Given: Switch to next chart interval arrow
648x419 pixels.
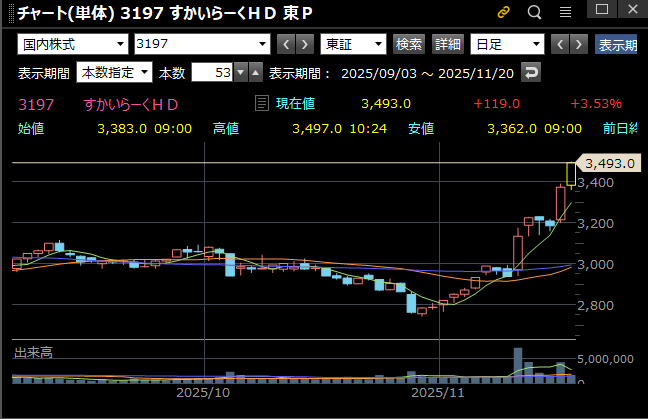Looking at the screenshot, I should tap(579, 45).
